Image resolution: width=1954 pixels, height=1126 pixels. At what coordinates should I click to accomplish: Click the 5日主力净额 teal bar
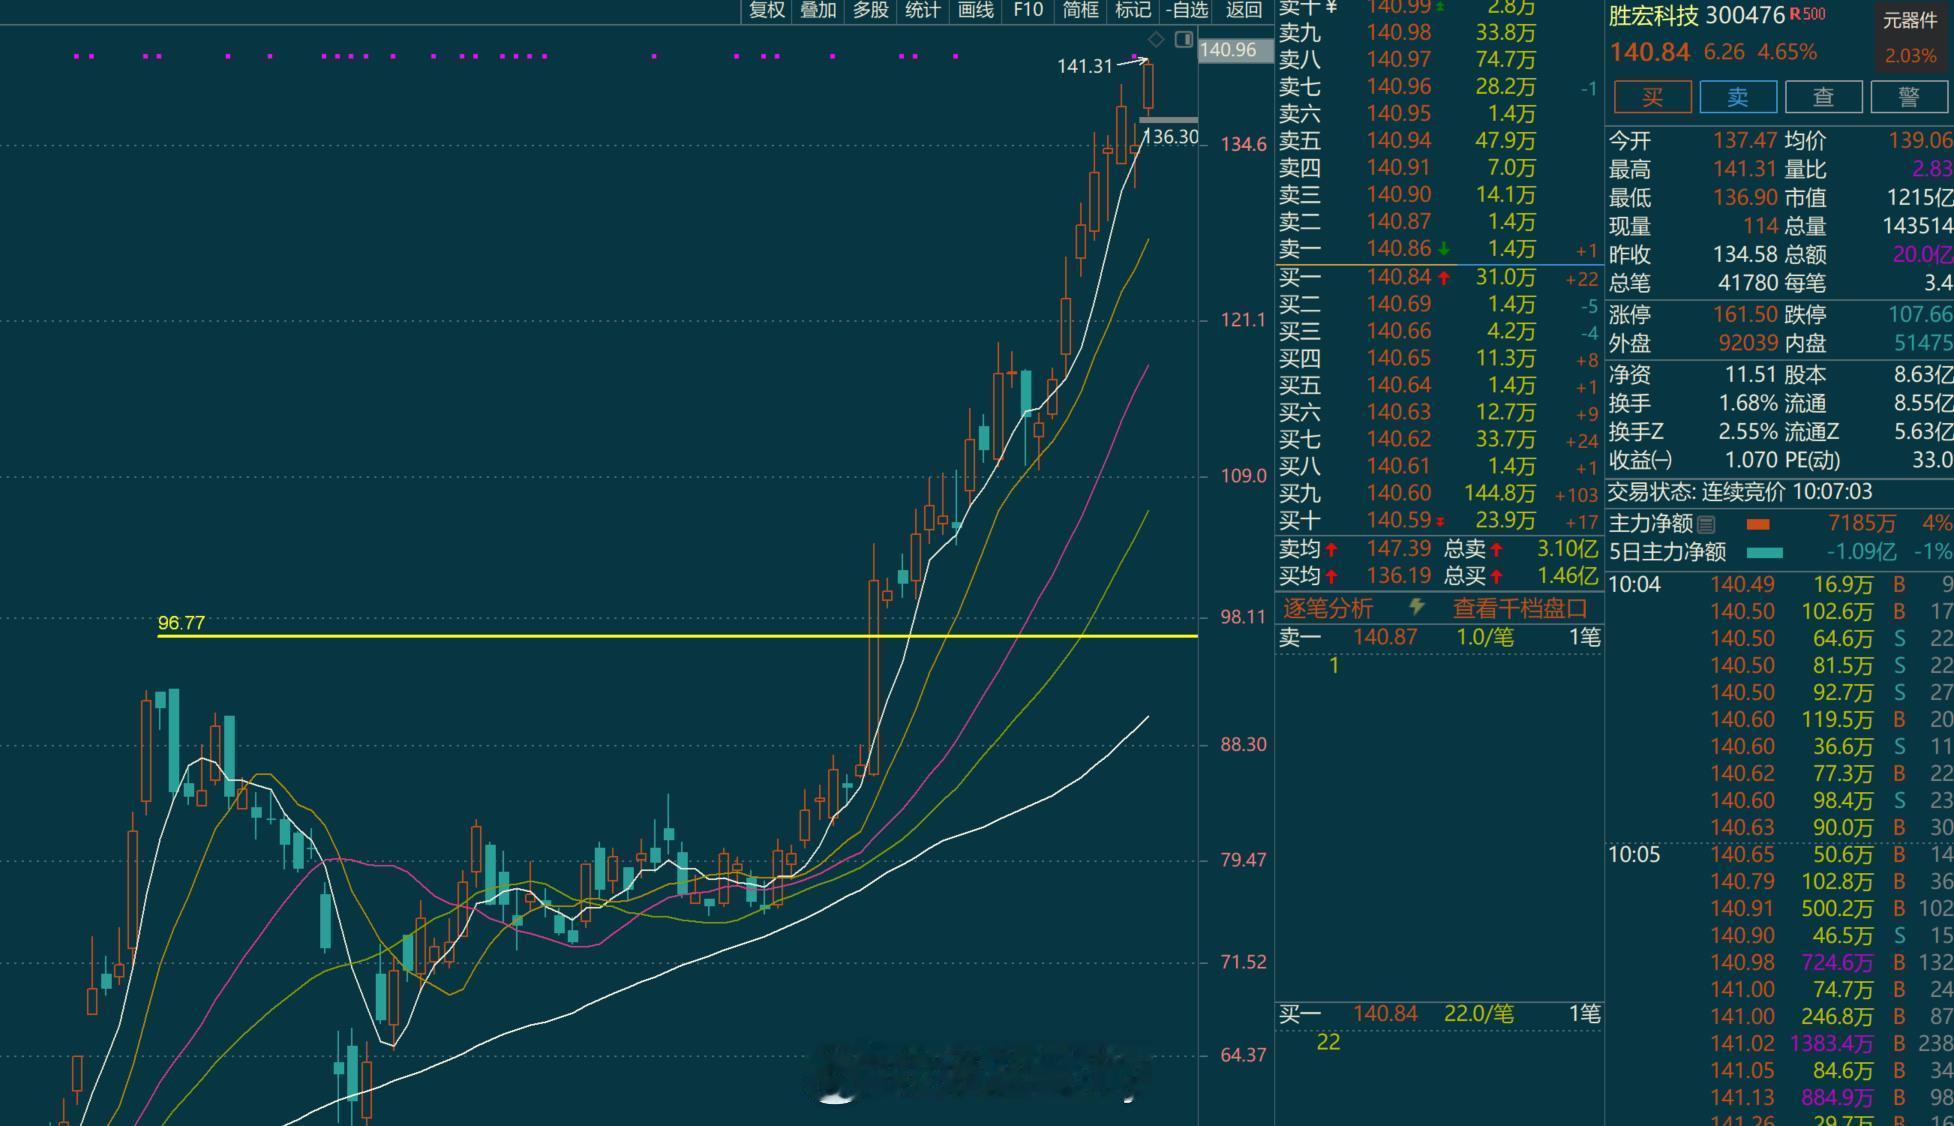(1764, 553)
